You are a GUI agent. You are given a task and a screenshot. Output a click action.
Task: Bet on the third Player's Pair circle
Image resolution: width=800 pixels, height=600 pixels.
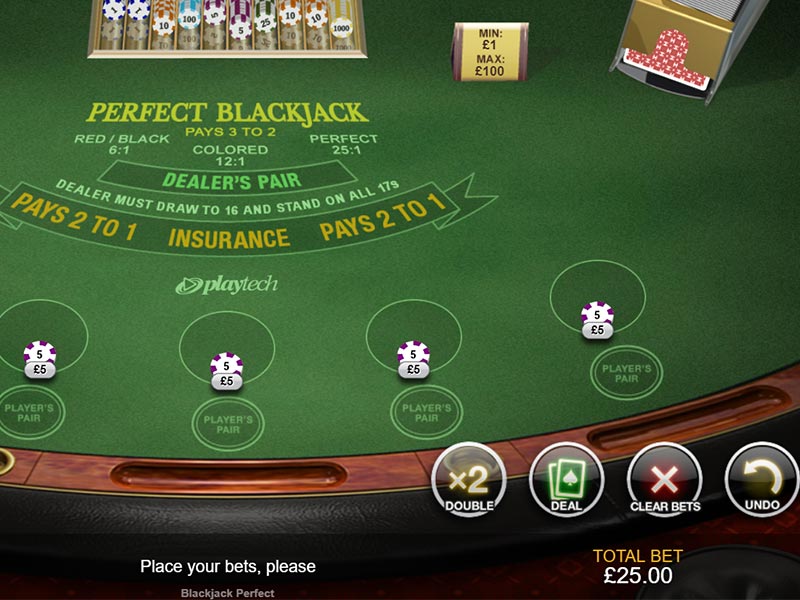427,413
